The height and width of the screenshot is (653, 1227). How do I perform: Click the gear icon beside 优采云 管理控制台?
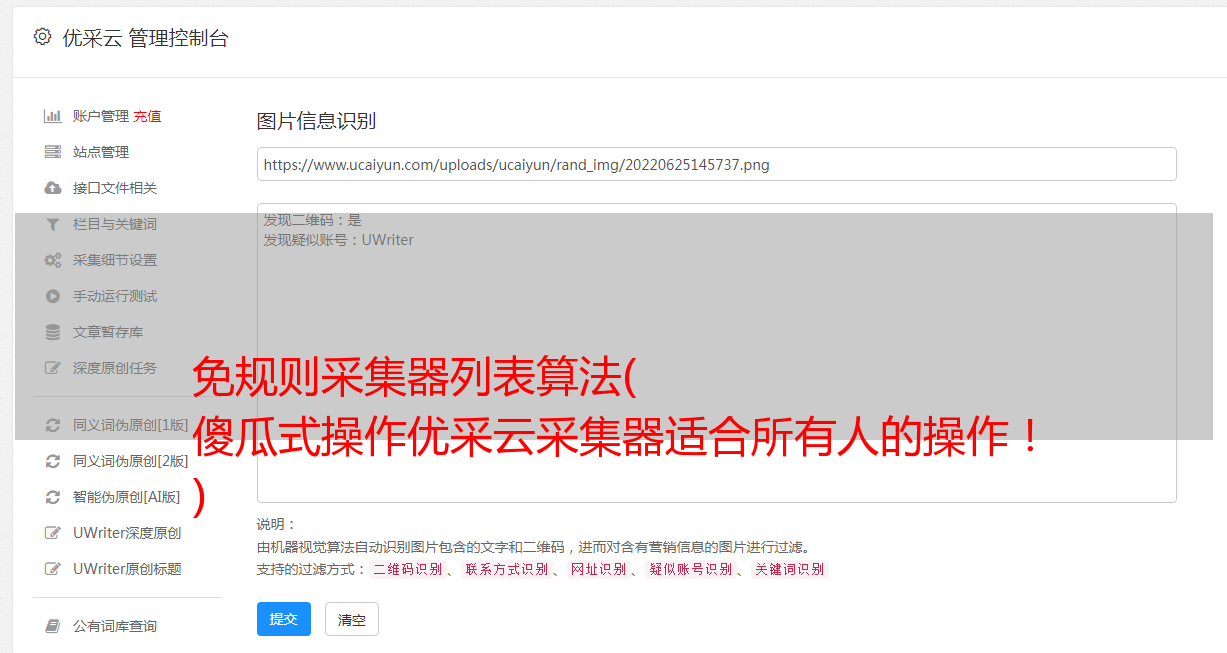[x=42, y=37]
